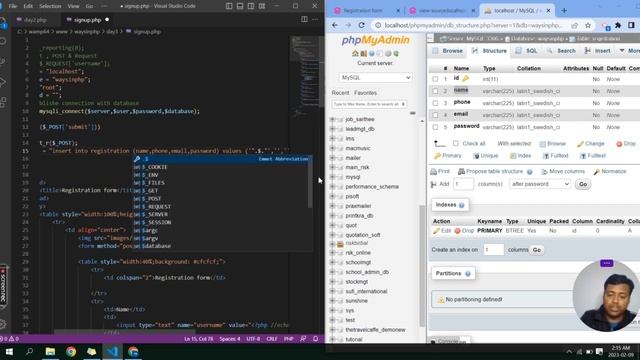Go back in Chrome browser

click(335, 25)
